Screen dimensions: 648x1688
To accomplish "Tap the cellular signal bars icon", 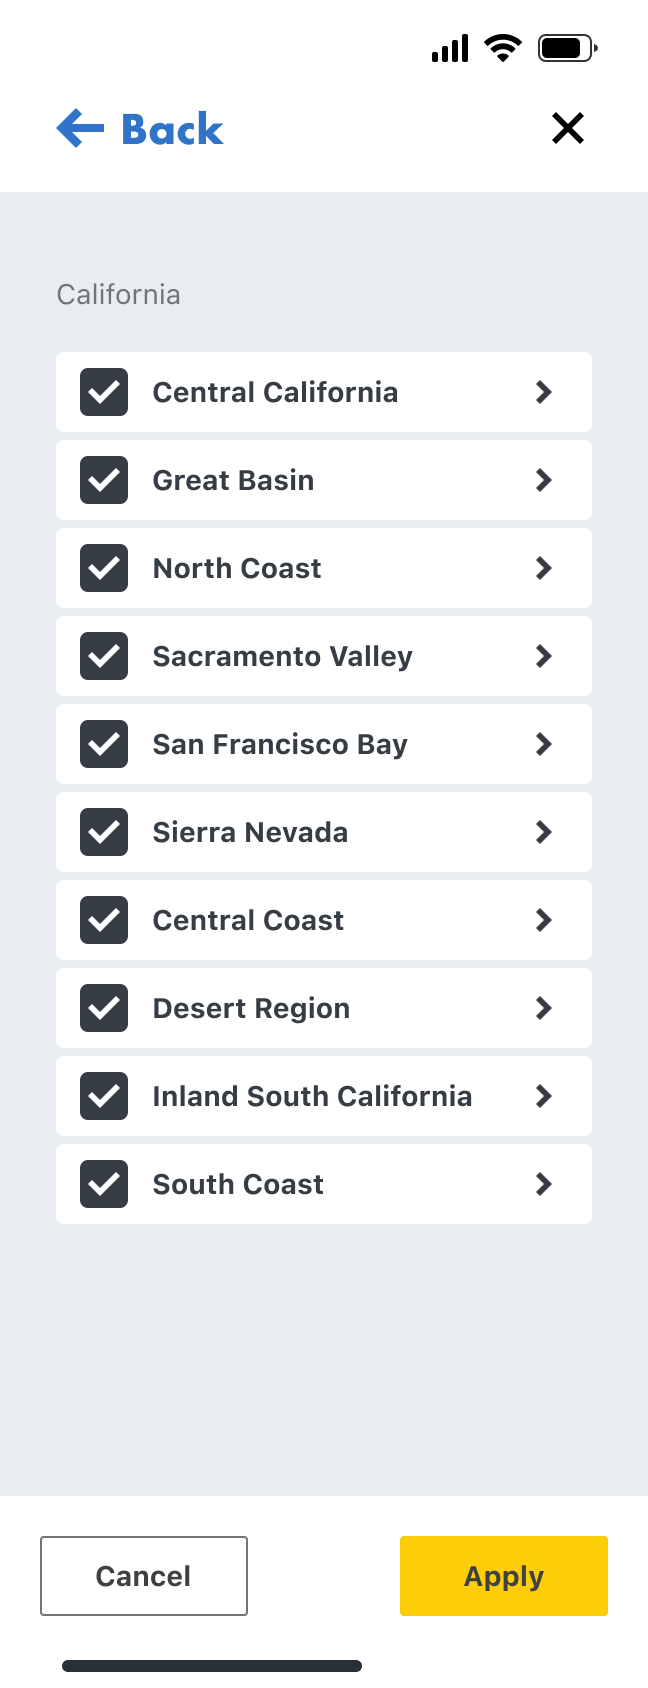I will pos(450,48).
